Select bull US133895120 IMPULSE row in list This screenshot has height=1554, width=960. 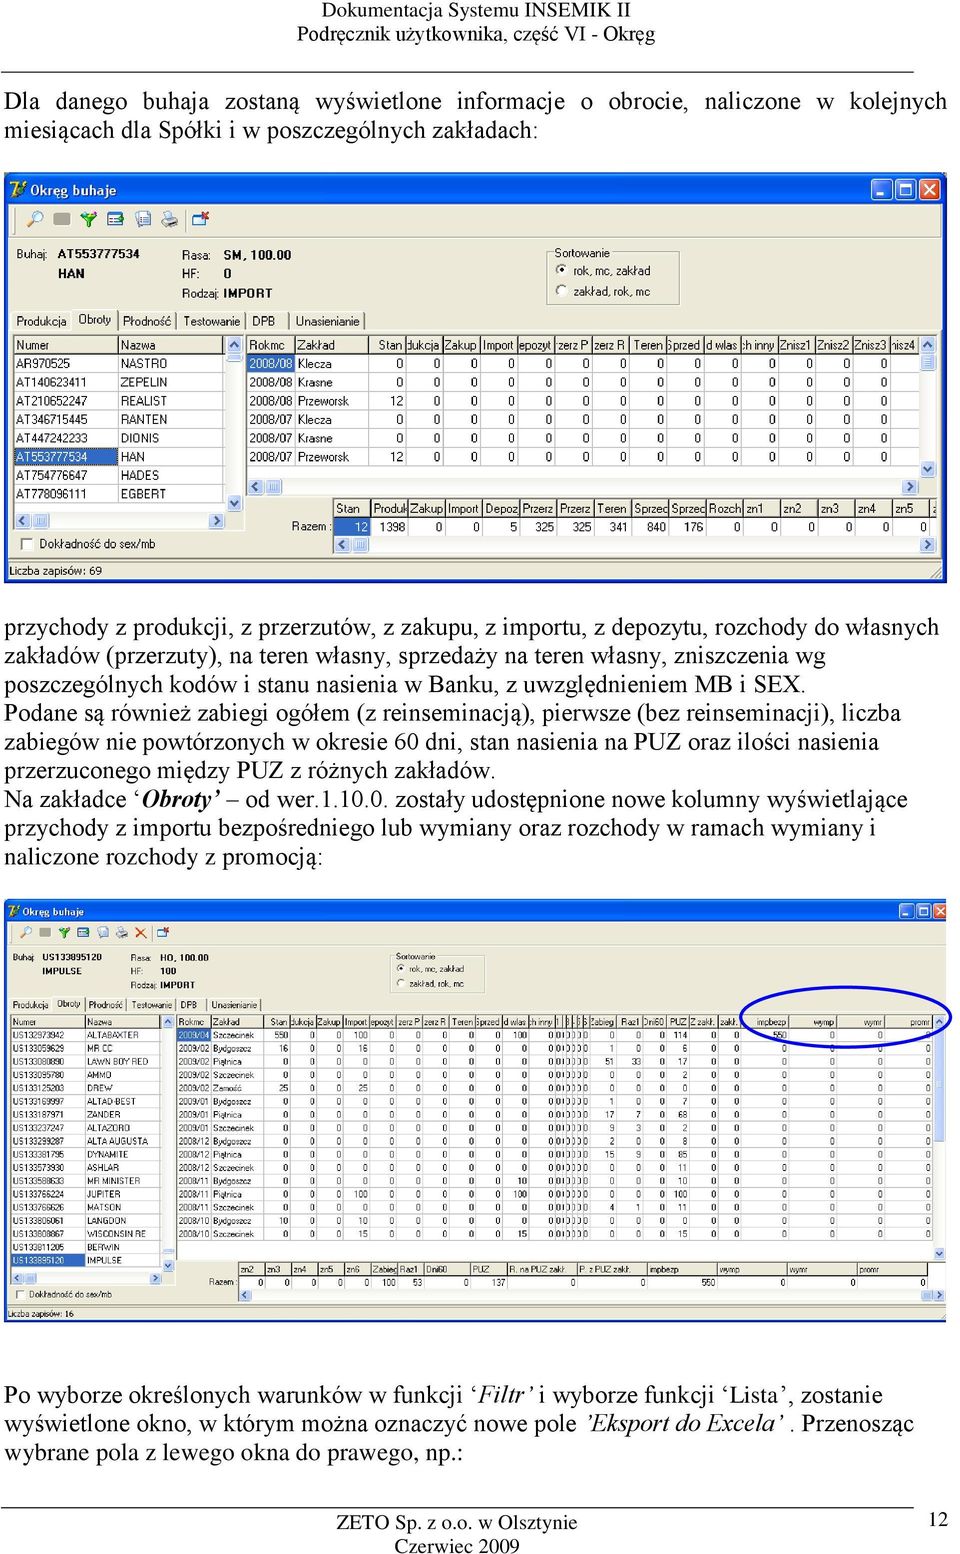tap(84, 1260)
